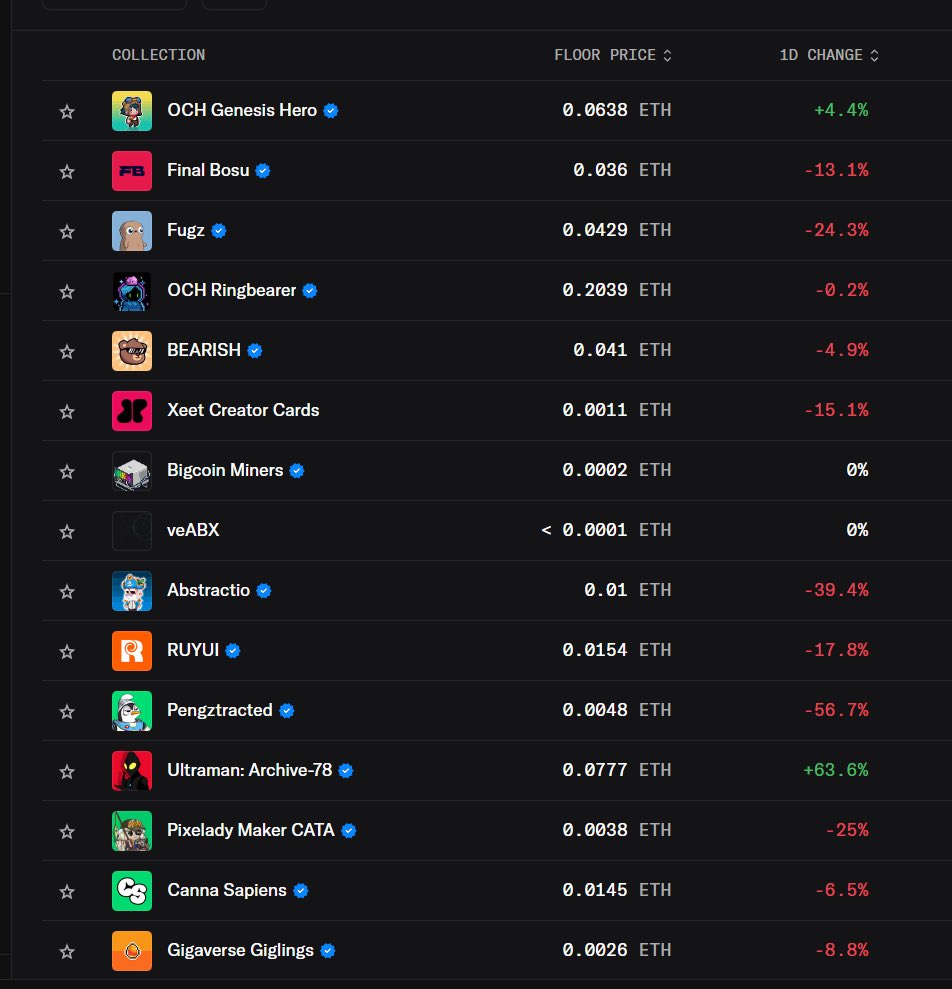Screen dimensions: 952x989
Task: Click the 0.2039 ETH floor price
Action: click(616, 290)
